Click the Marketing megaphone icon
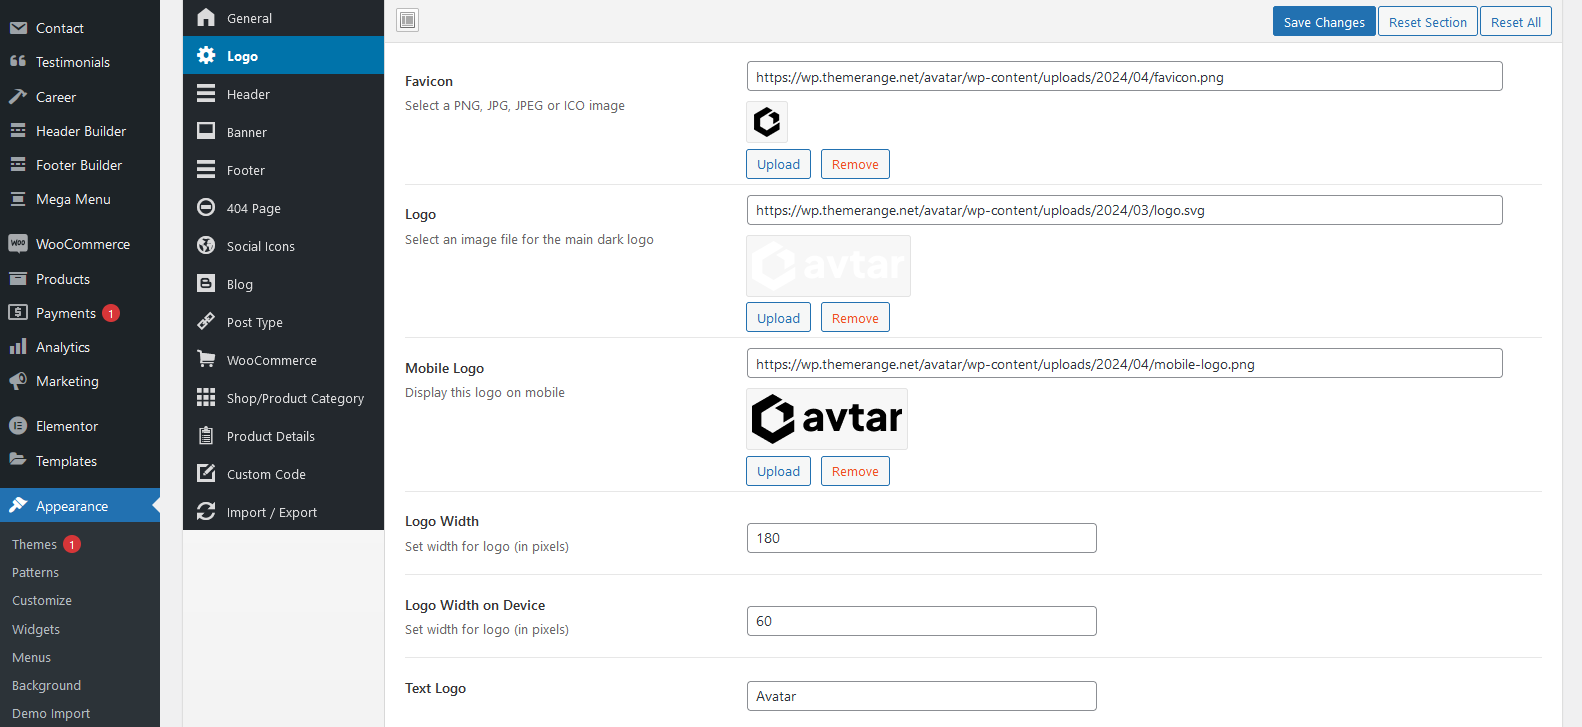Viewport: 1582px width, 727px height. pyautogui.click(x=18, y=381)
